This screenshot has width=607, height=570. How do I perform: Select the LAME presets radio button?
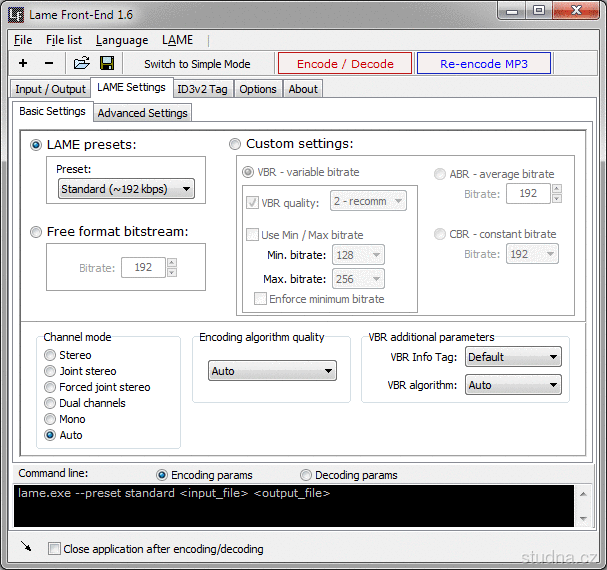[36, 145]
